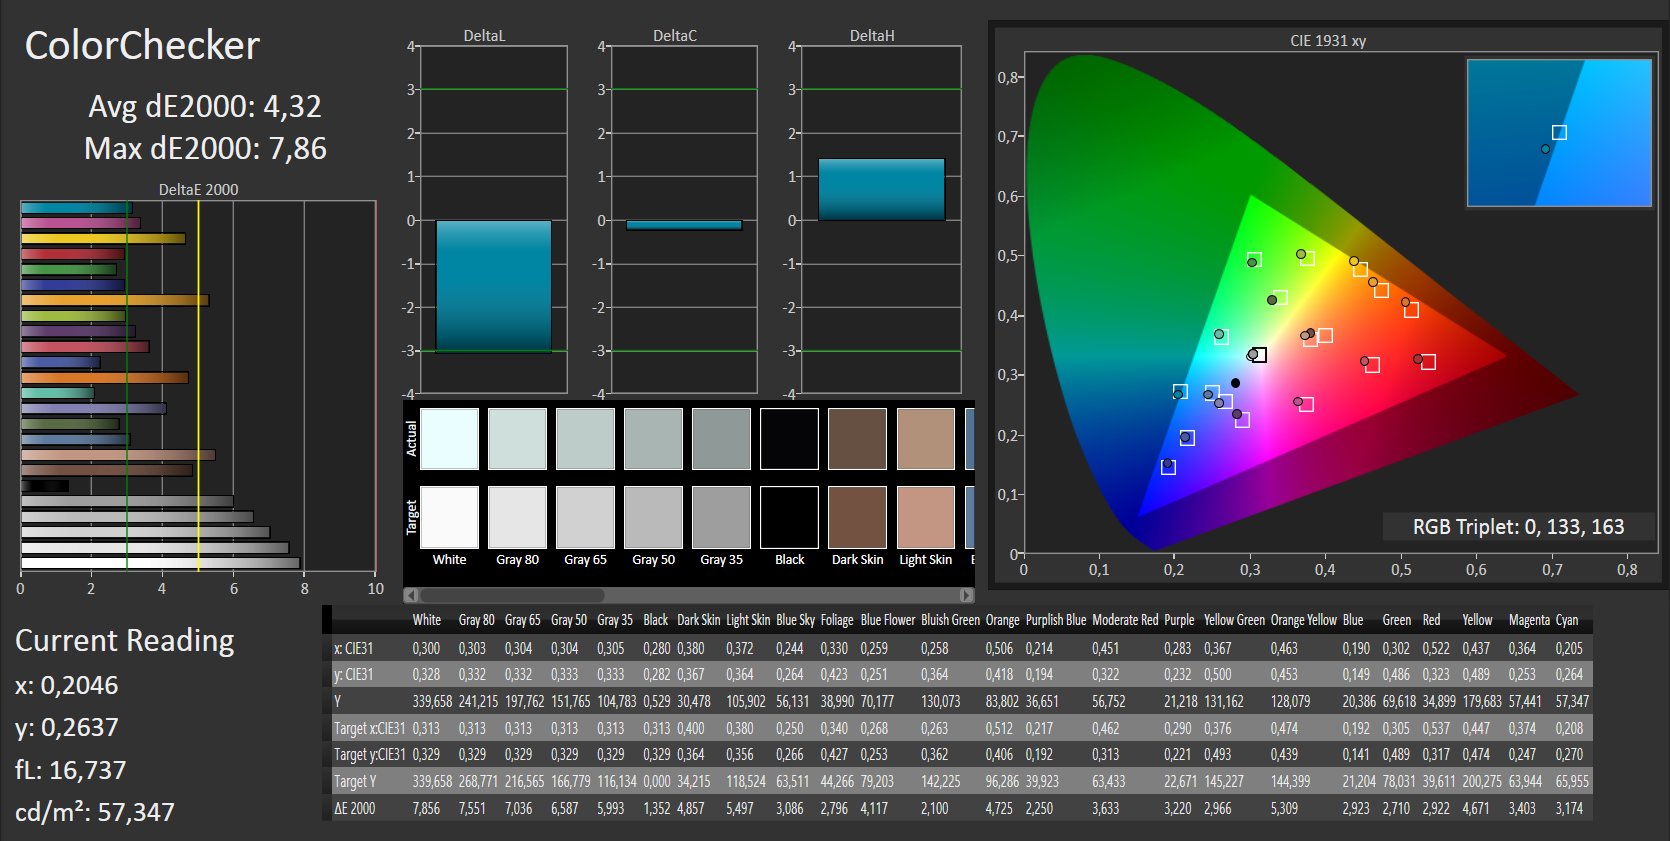Click the 'Target Y' row label

coord(356,781)
